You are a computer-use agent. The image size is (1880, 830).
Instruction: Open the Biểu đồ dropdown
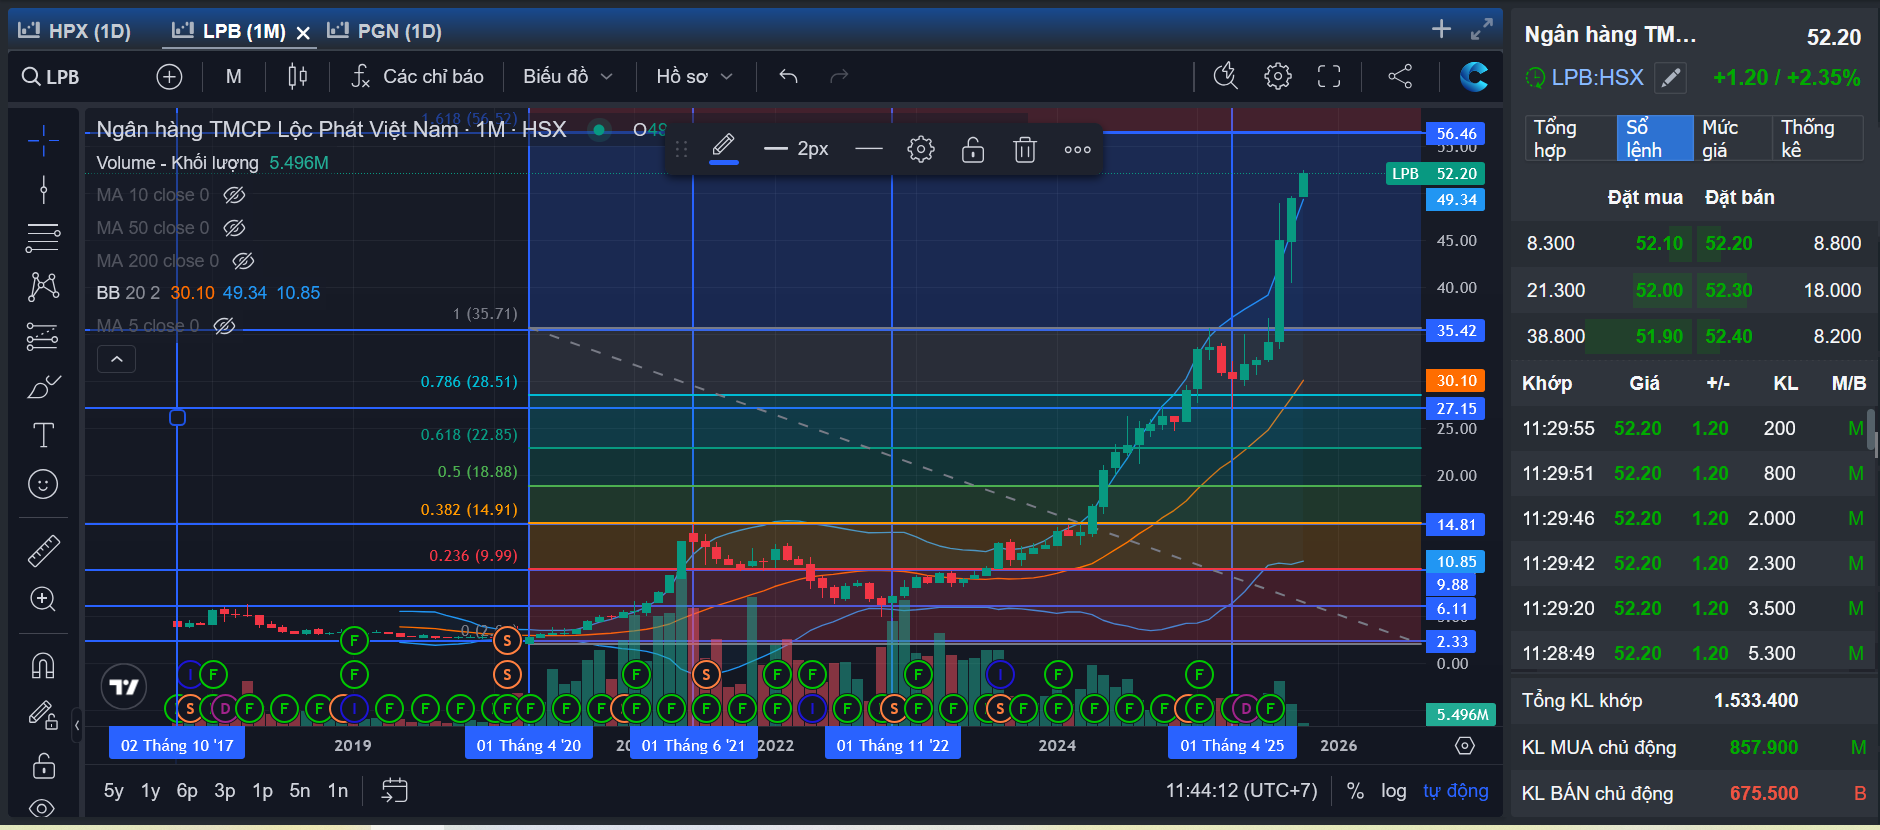567,77
